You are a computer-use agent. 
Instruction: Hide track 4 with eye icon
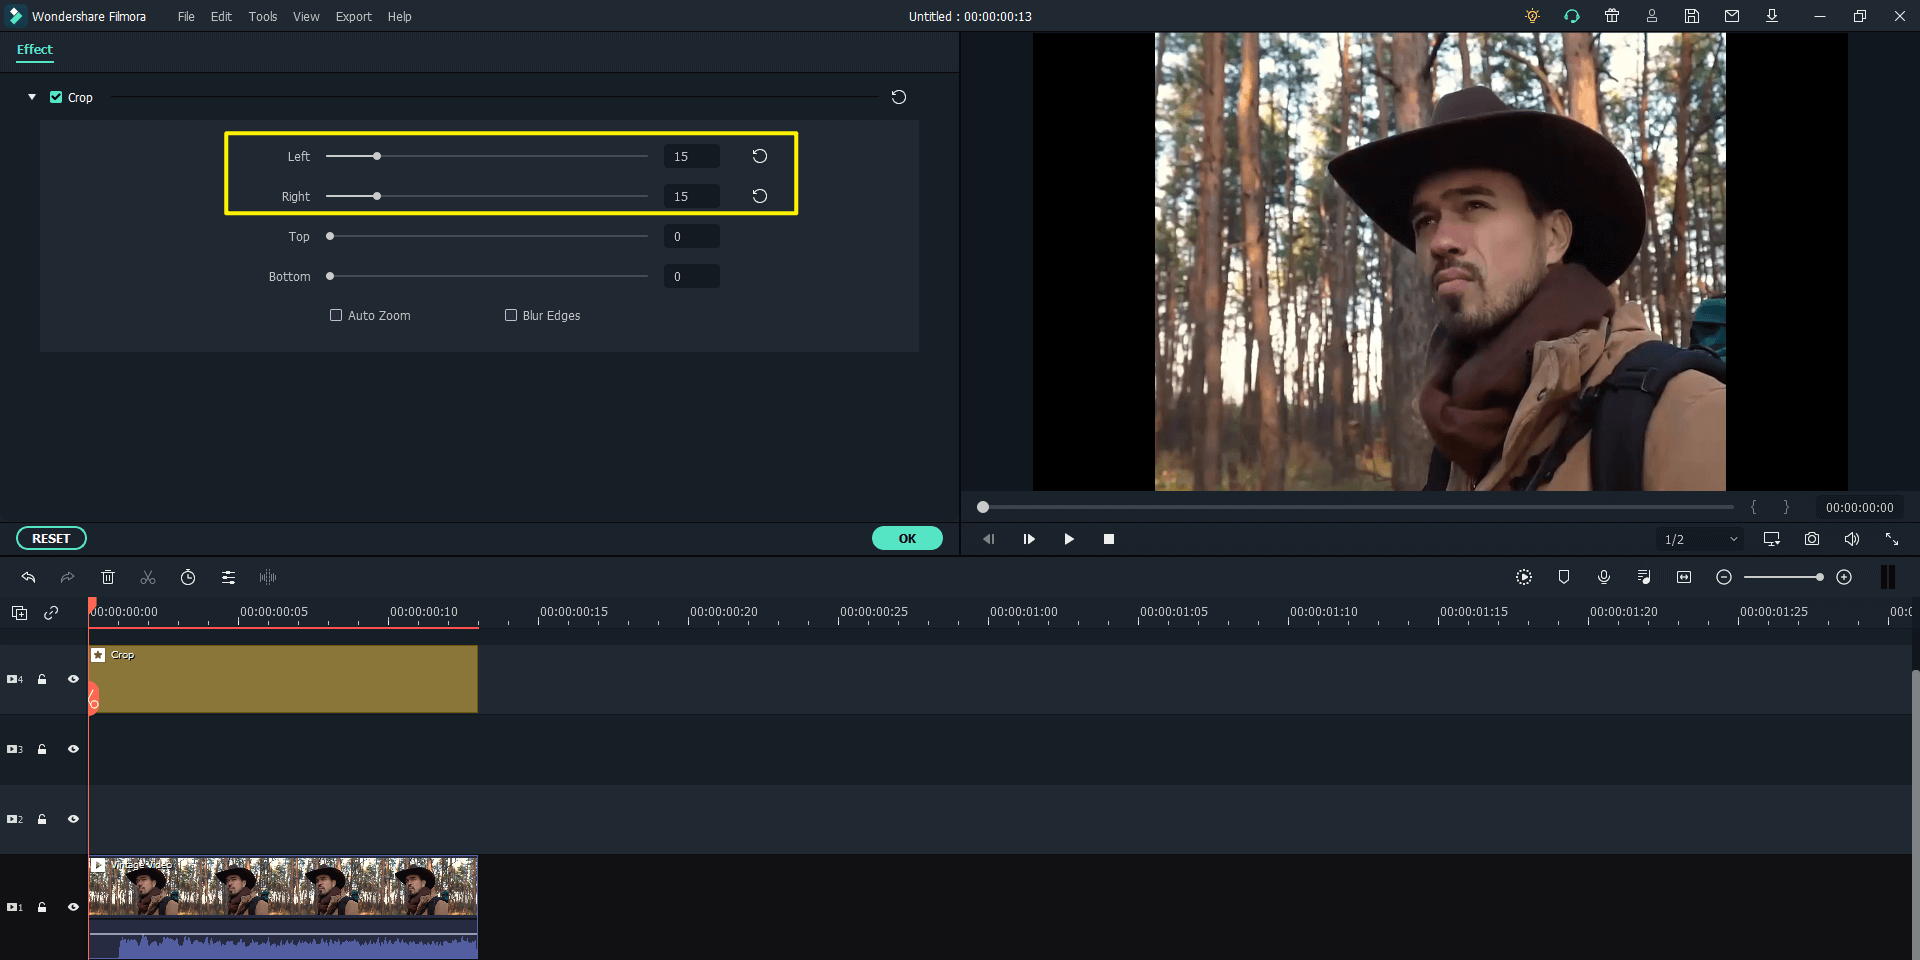pyautogui.click(x=73, y=679)
